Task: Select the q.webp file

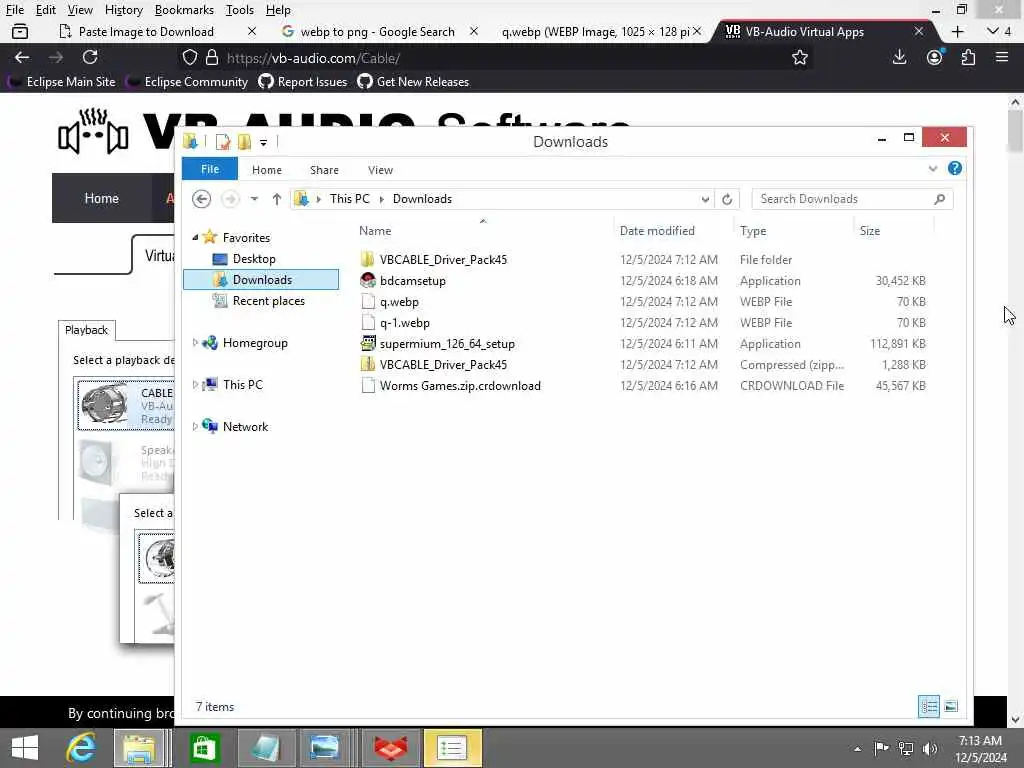Action: [x=399, y=302]
